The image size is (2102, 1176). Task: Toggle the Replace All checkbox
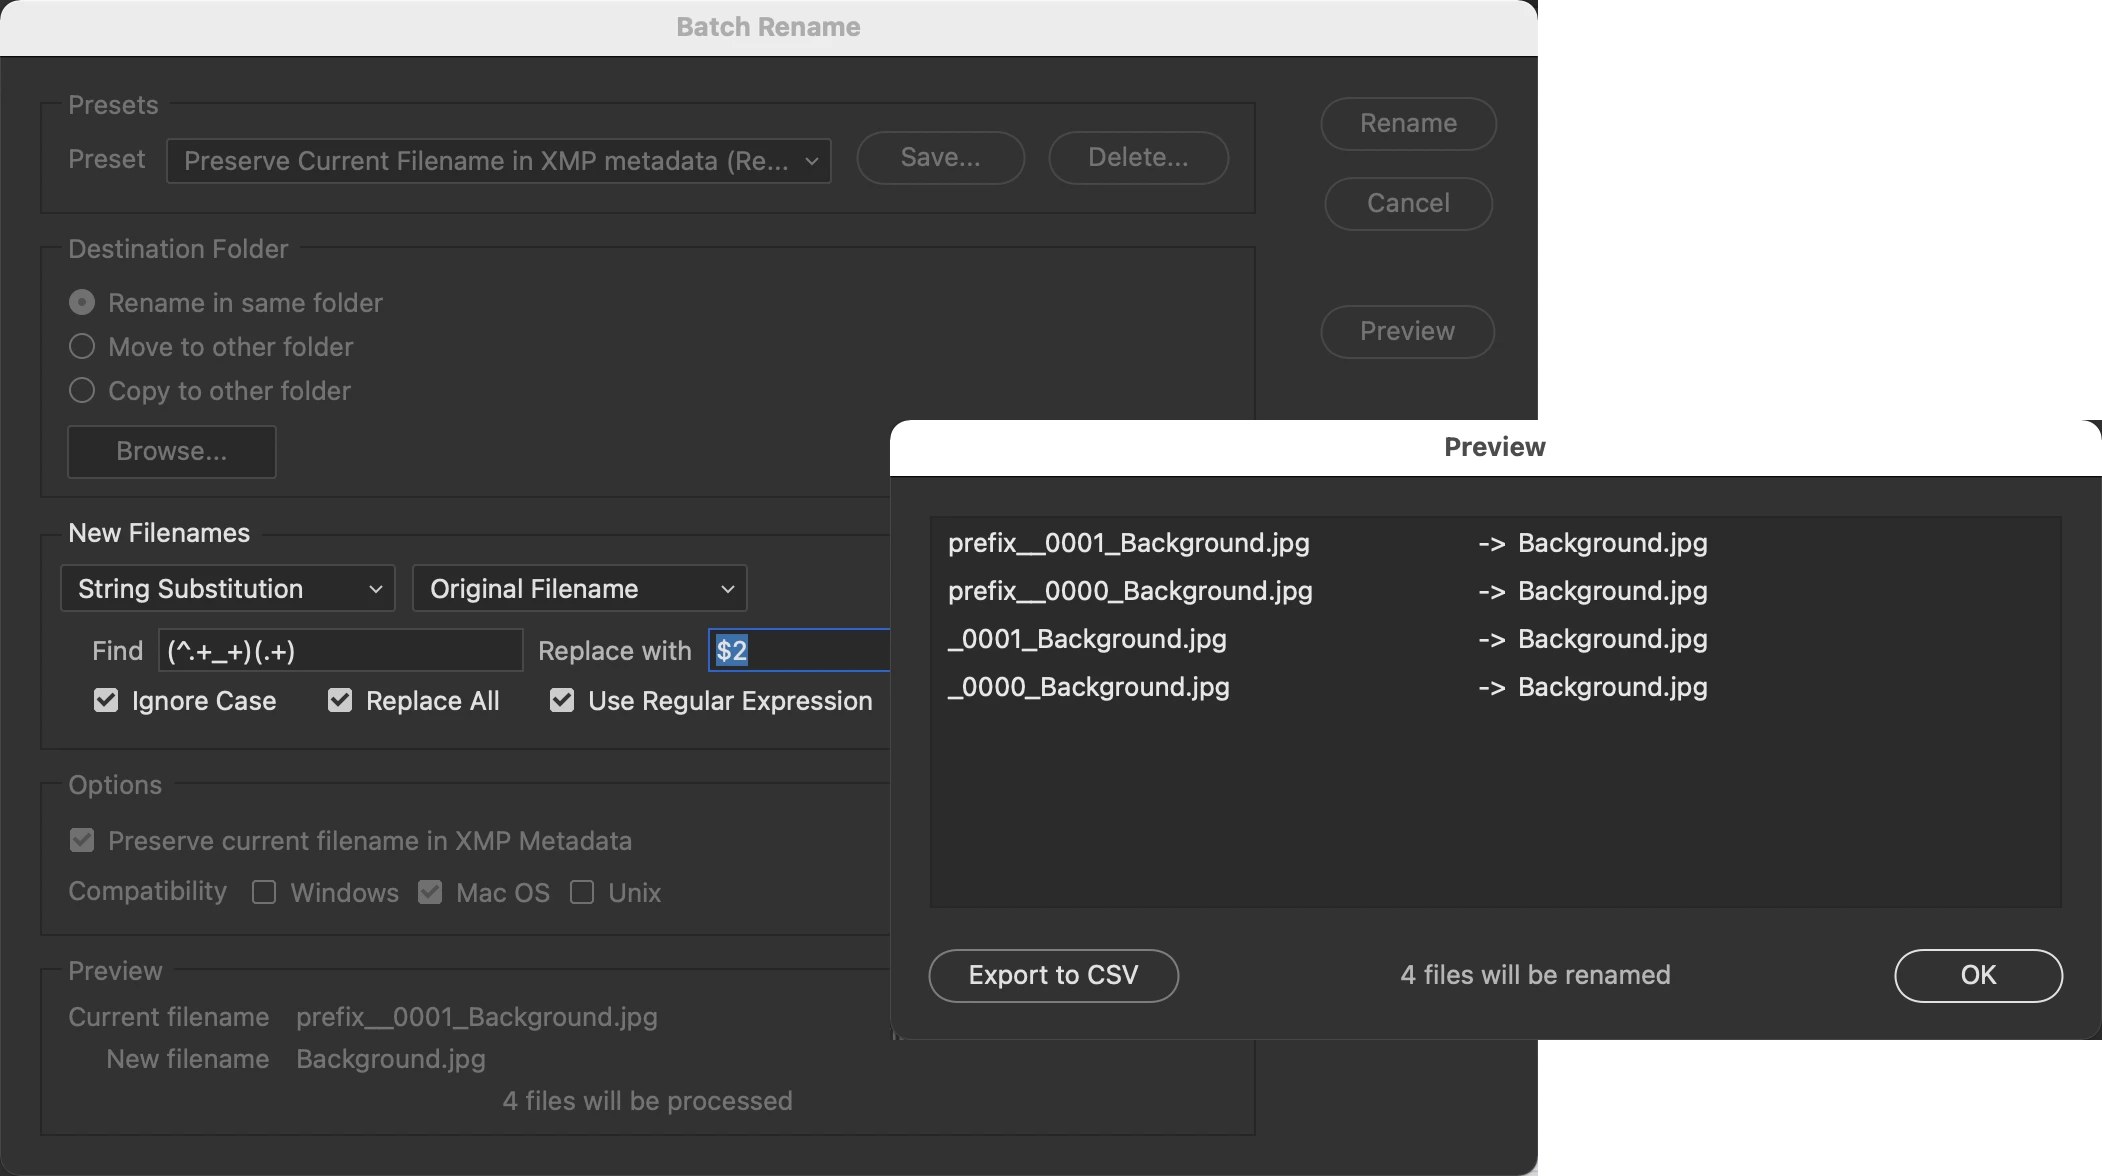pyautogui.click(x=340, y=701)
